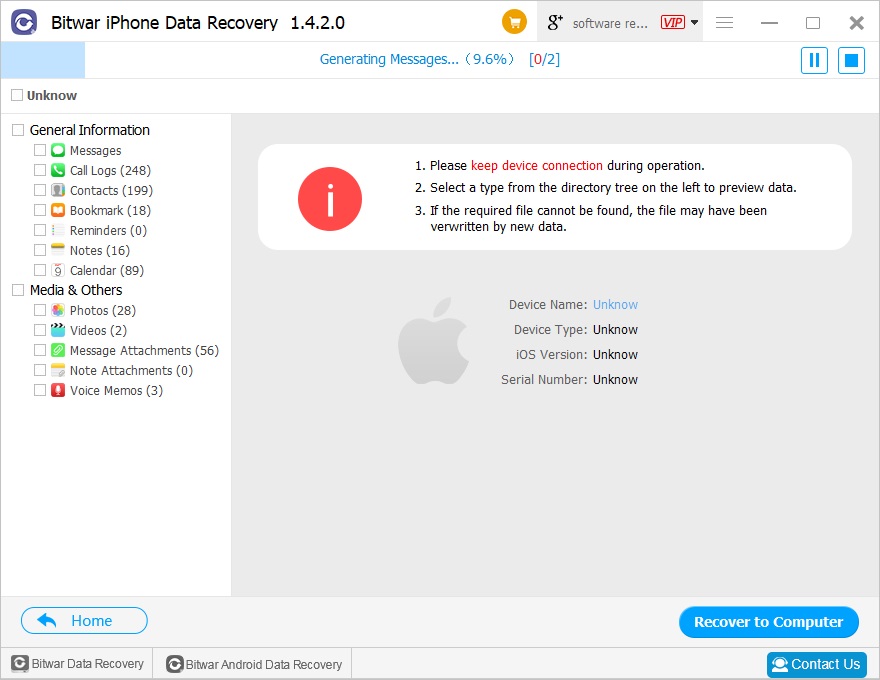Open Photos (28) list
The image size is (880, 680).
(x=103, y=310)
